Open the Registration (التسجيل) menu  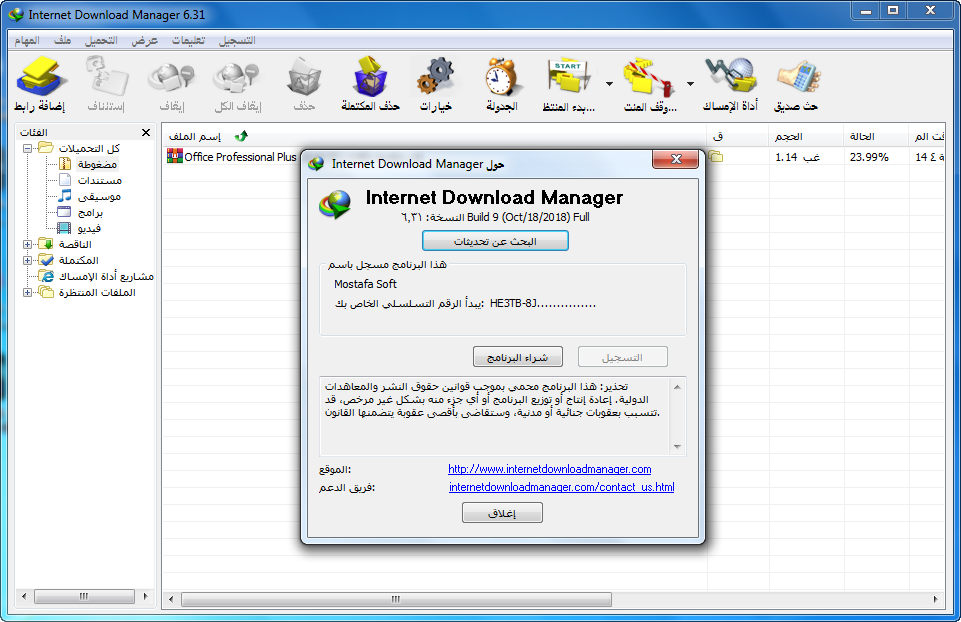coord(237,40)
